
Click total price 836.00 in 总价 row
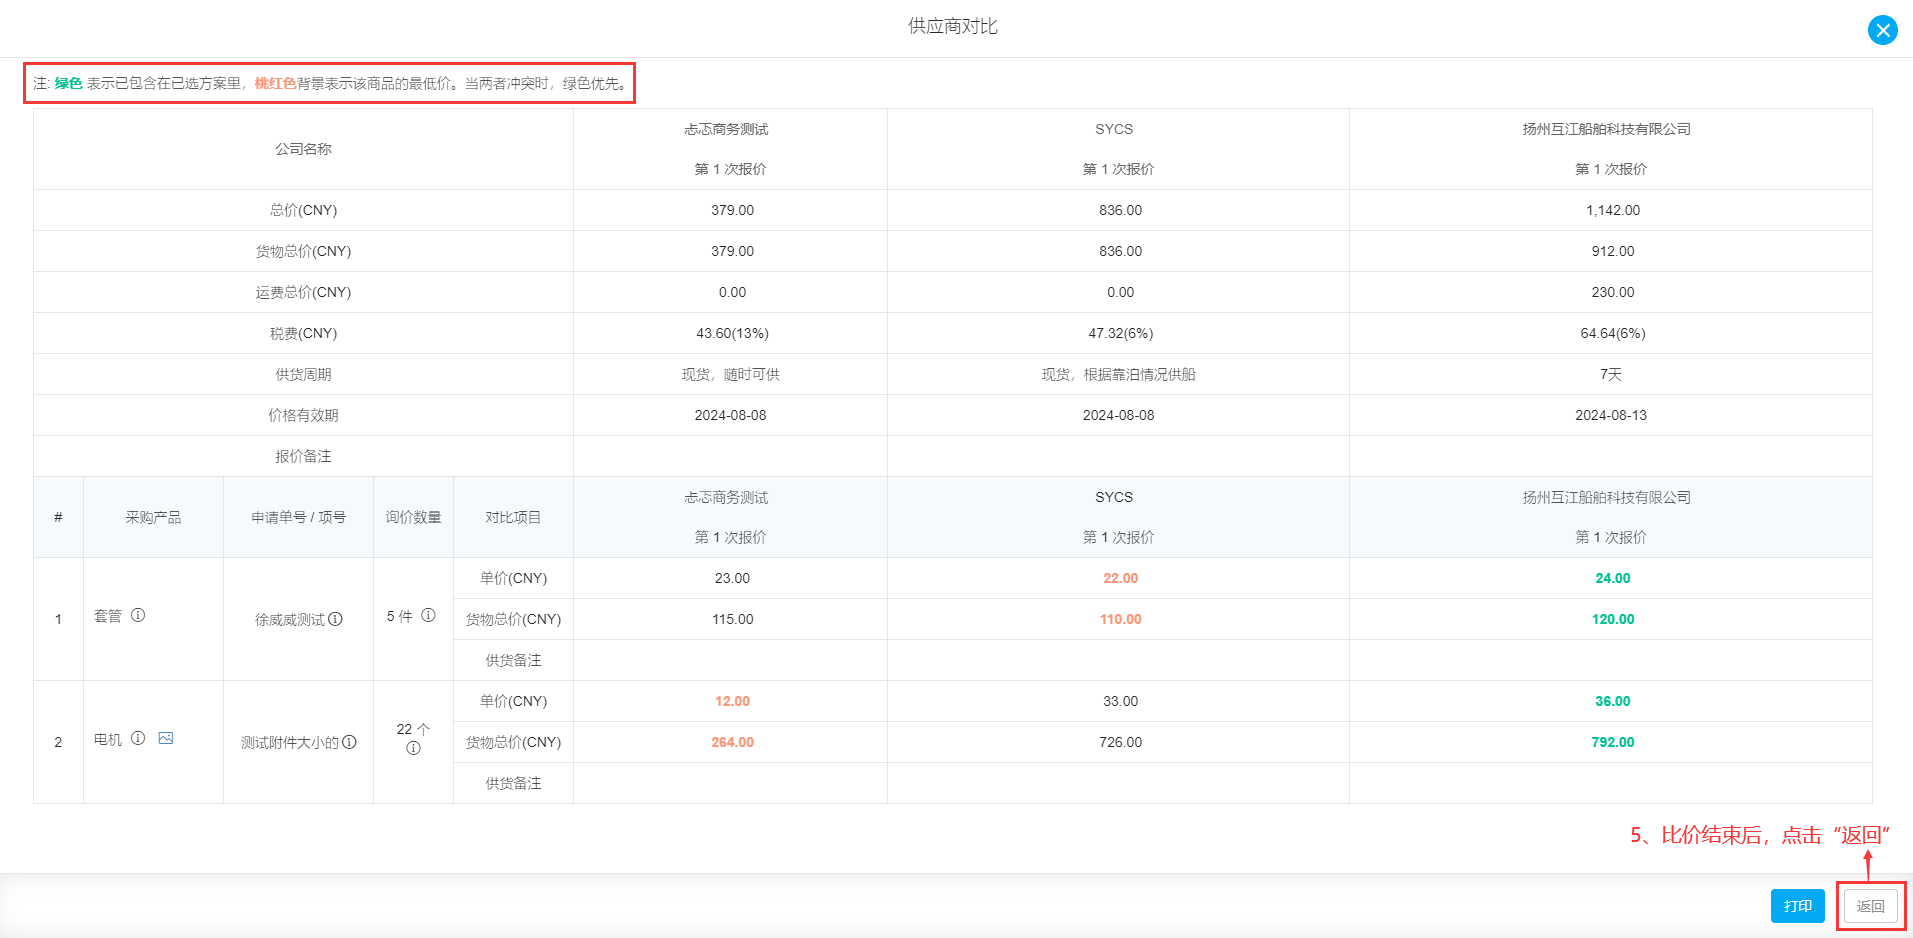pos(1120,210)
